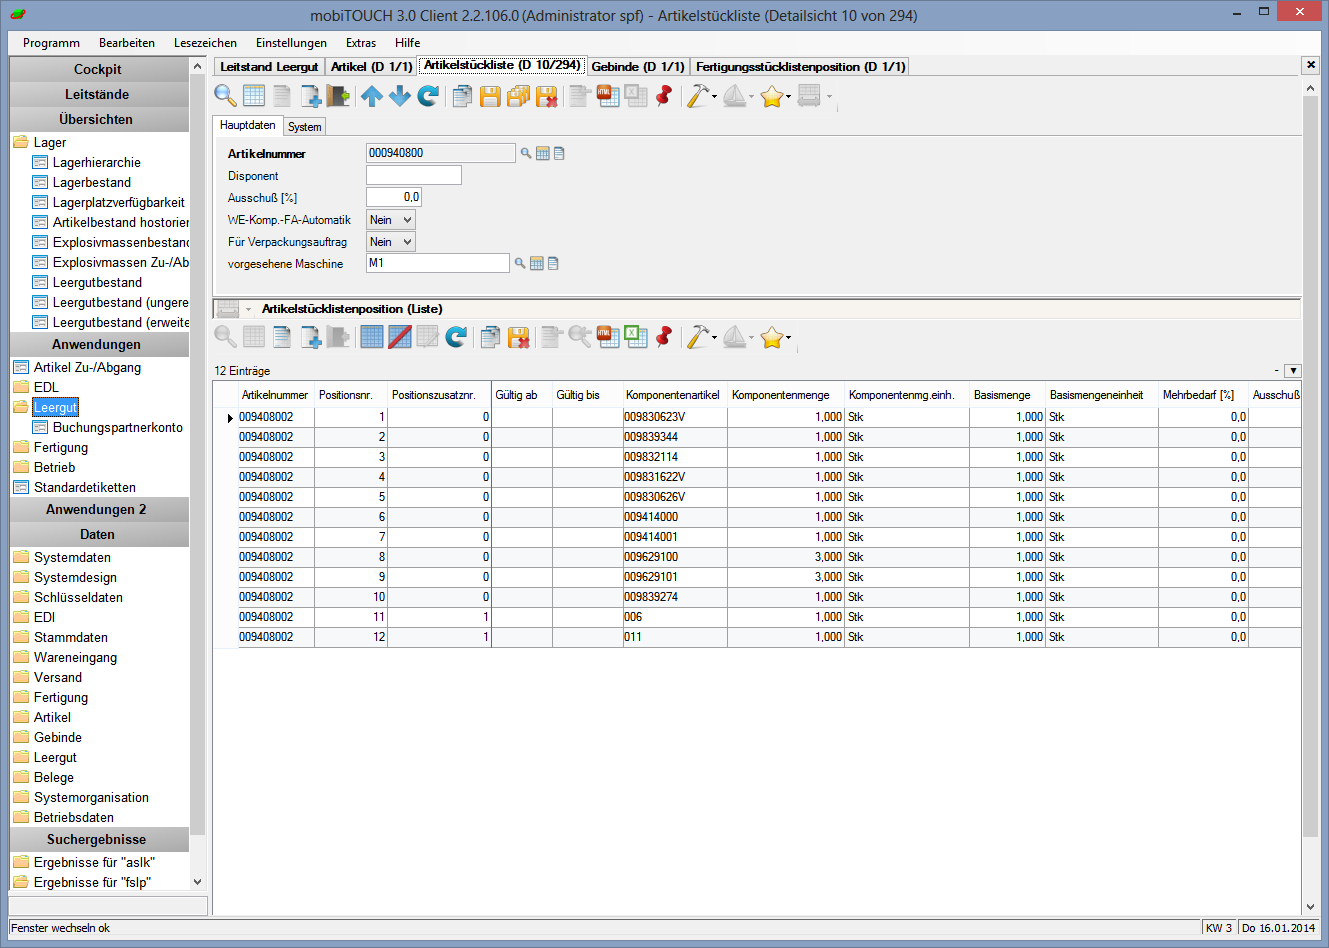Image resolution: width=1329 pixels, height=948 pixels.
Task: Open the Lesezeichen menu
Action: (205, 43)
